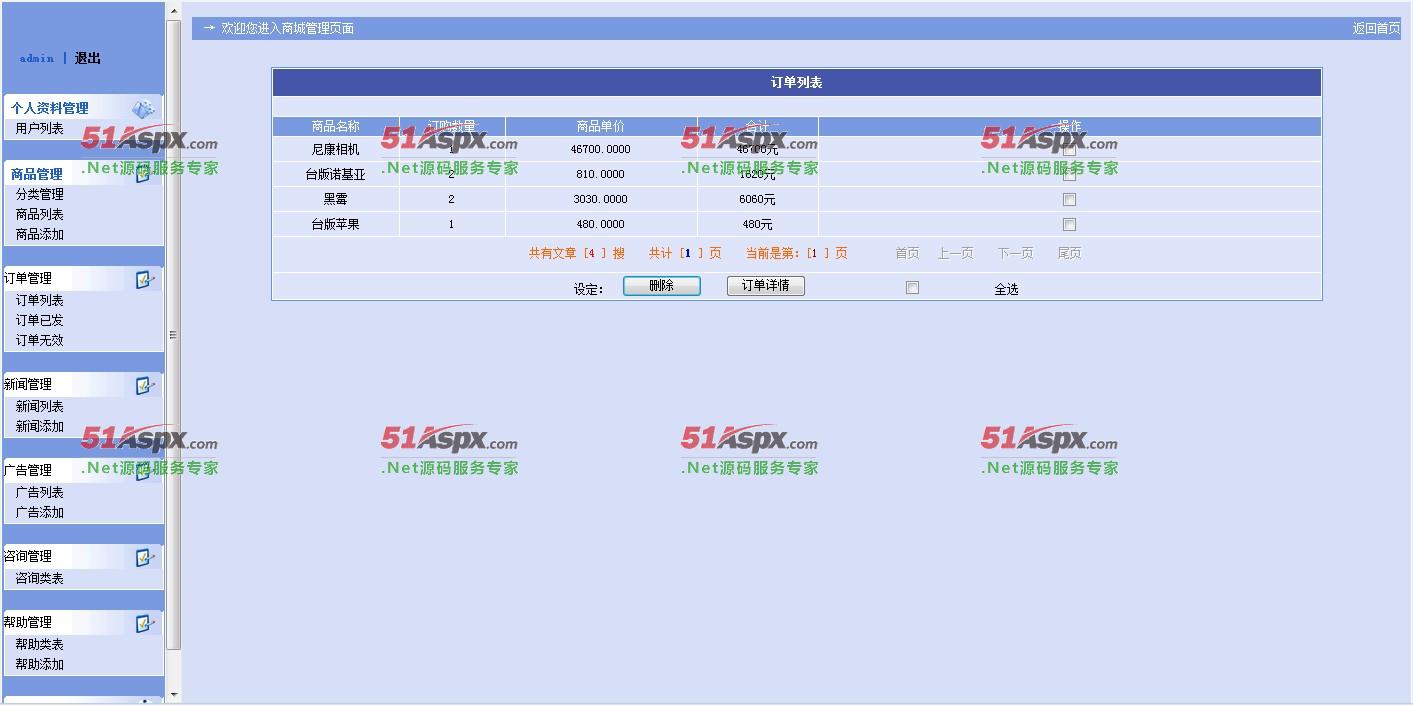Viewport: 1413px width, 705px height.
Task: Click the 尼康相机 product name cell
Action: click(336, 149)
